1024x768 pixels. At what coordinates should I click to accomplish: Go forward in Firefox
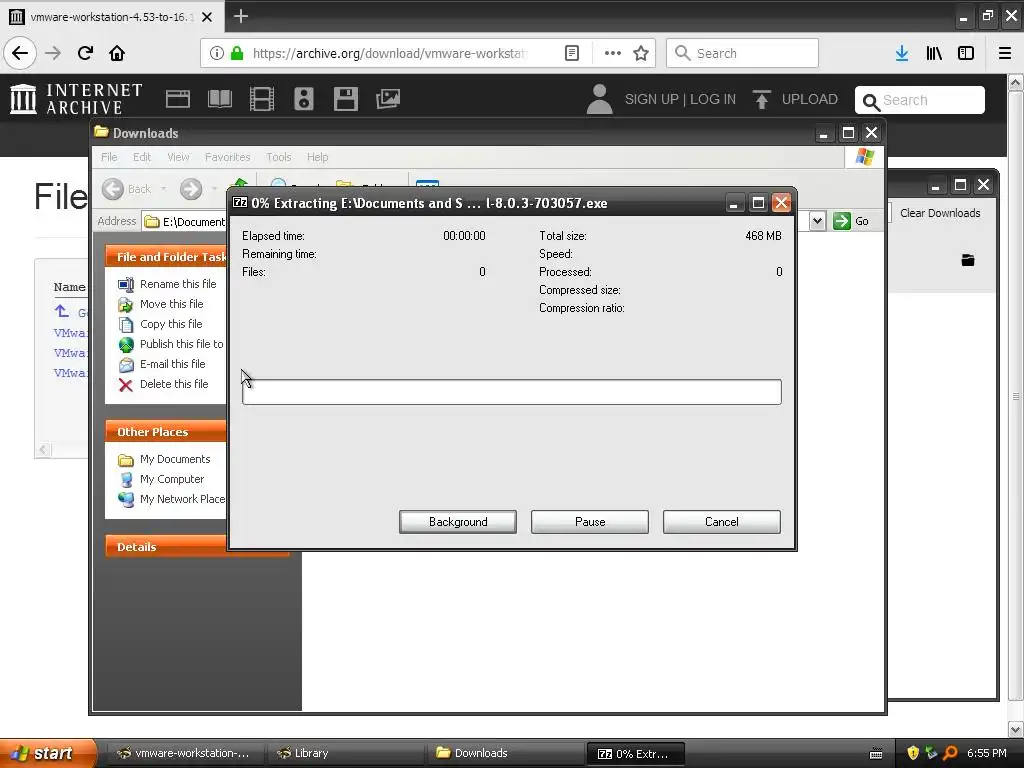(x=53, y=53)
